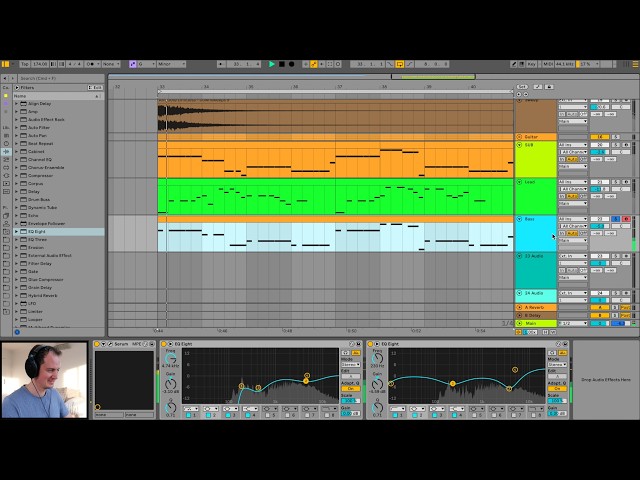Click the Arrangement Record circle button
Screen dimensions: 640x480
click(291, 64)
